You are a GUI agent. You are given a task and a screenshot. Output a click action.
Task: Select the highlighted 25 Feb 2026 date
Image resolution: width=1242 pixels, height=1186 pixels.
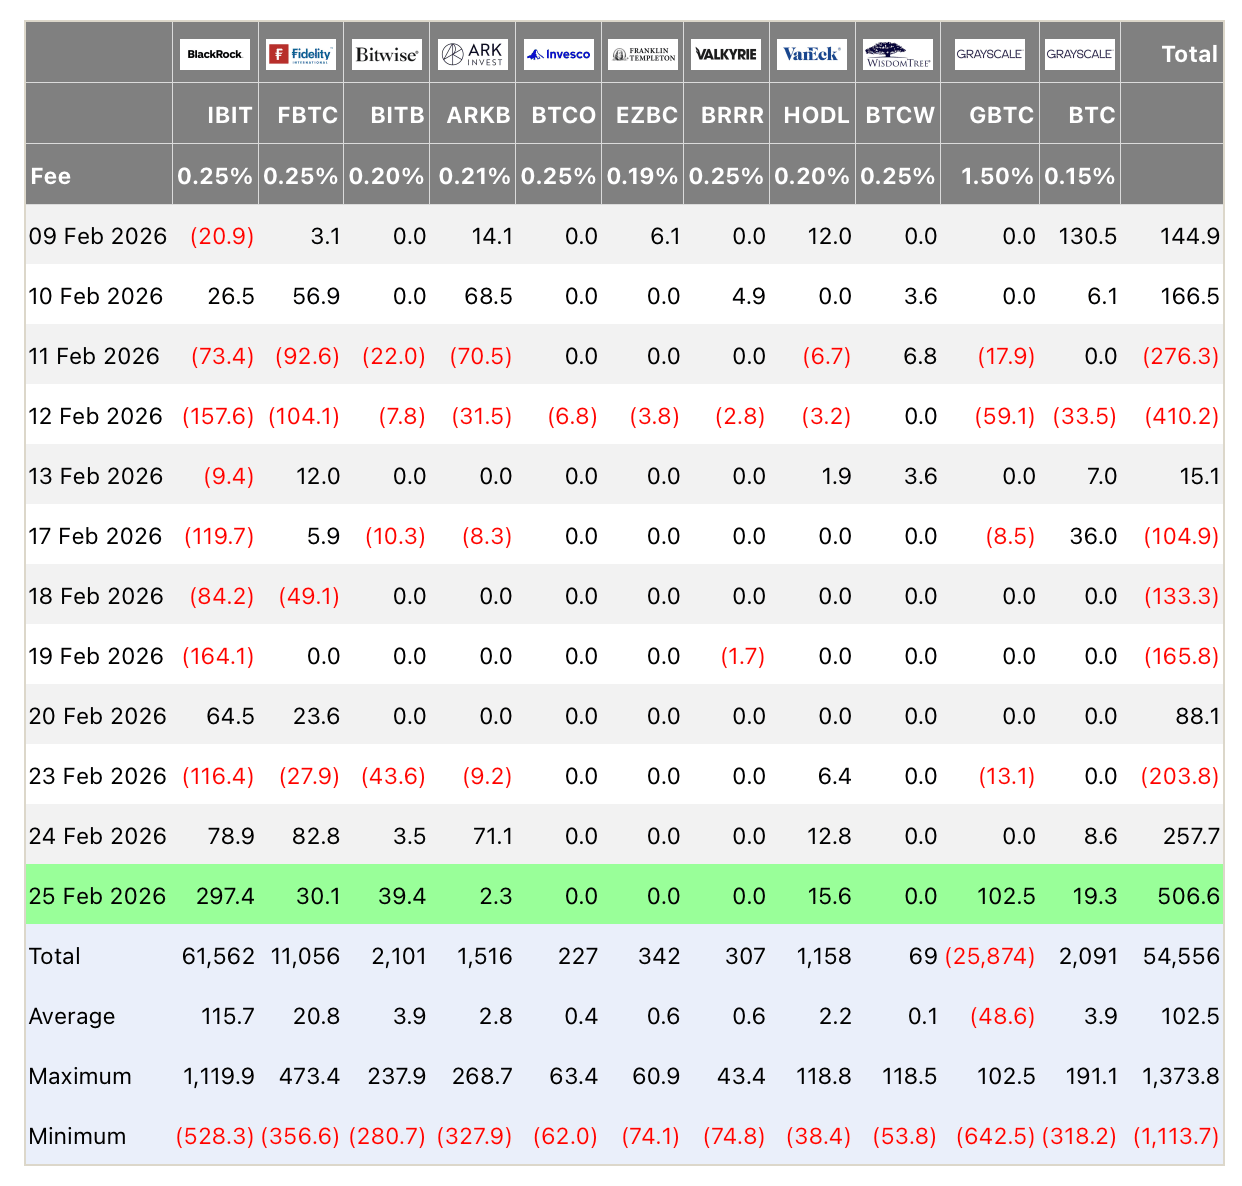tap(97, 896)
